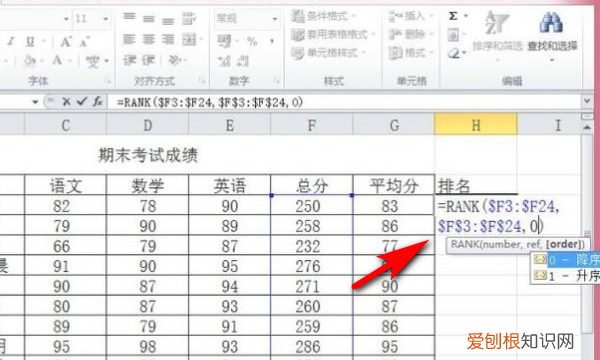Image resolution: width=600 pixels, height=360 pixels.
Task: Click RANK function tooltip
Action: [518, 244]
